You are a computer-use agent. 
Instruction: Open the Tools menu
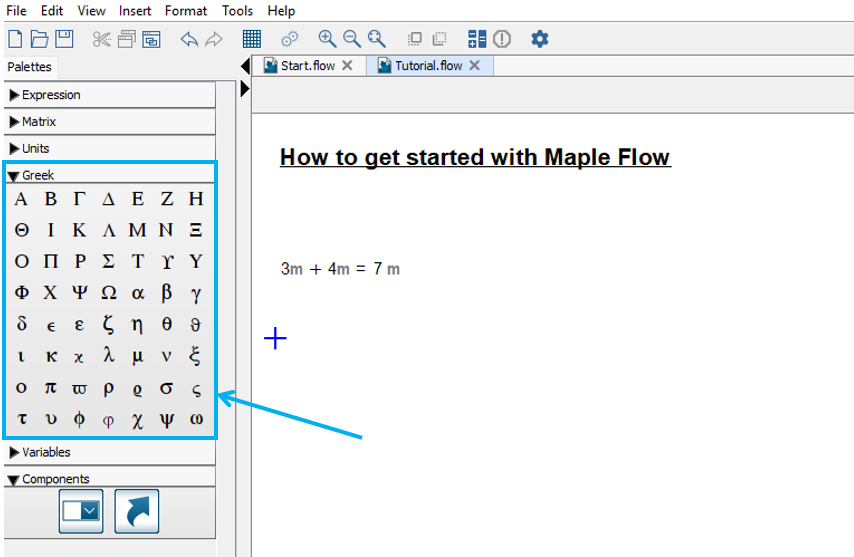click(237, 11)
